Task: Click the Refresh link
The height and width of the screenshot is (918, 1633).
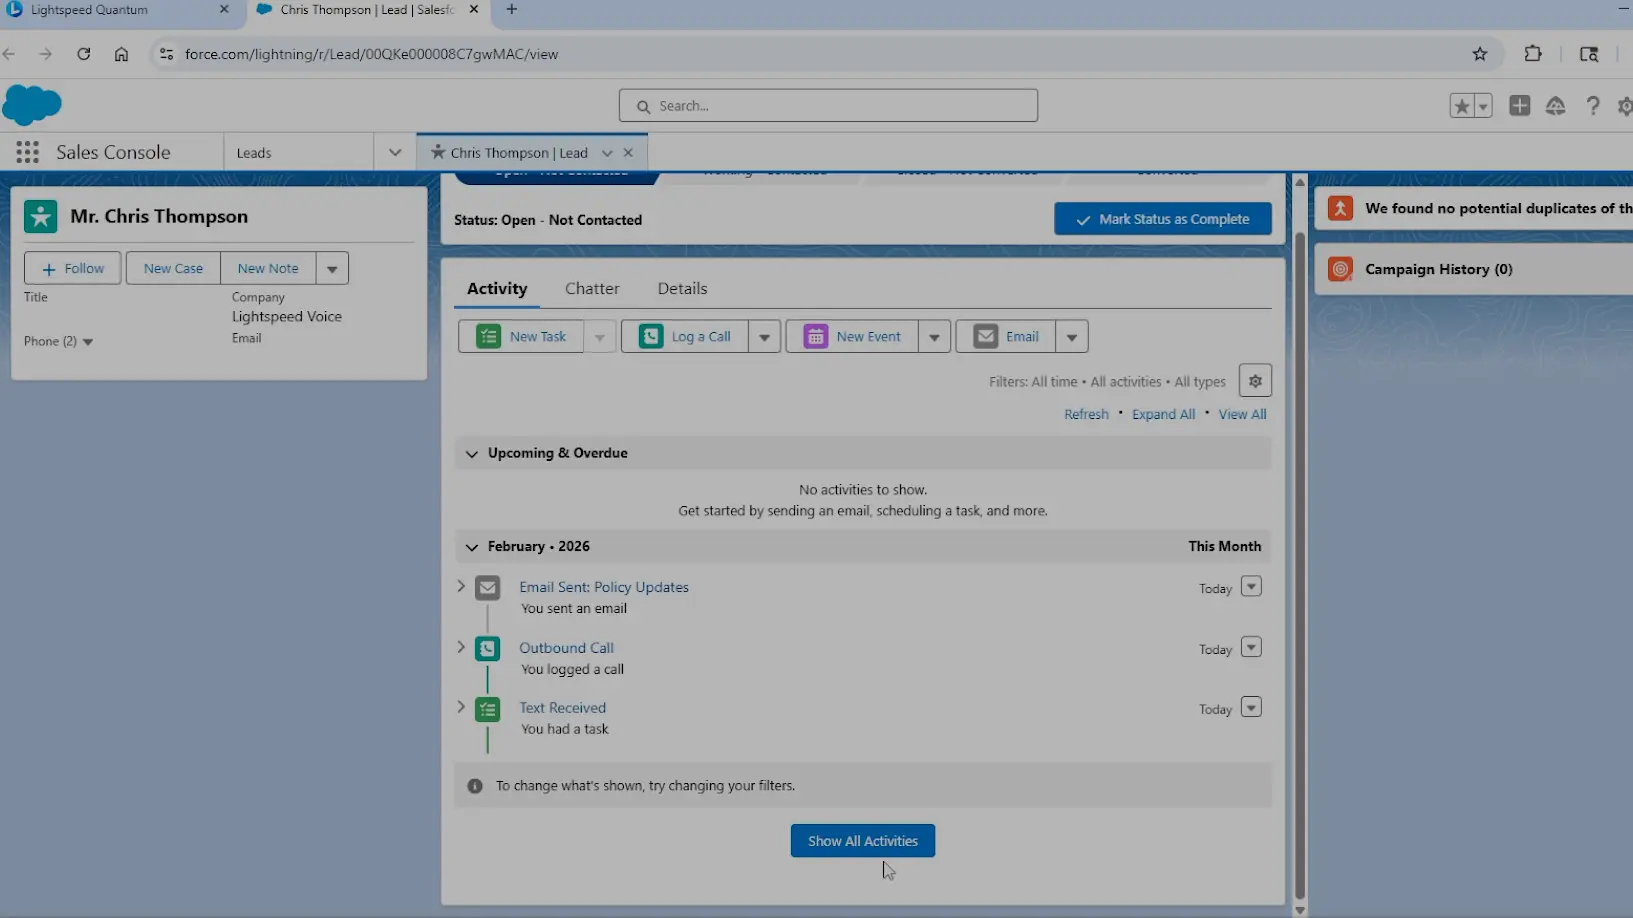Action: 1086,415
